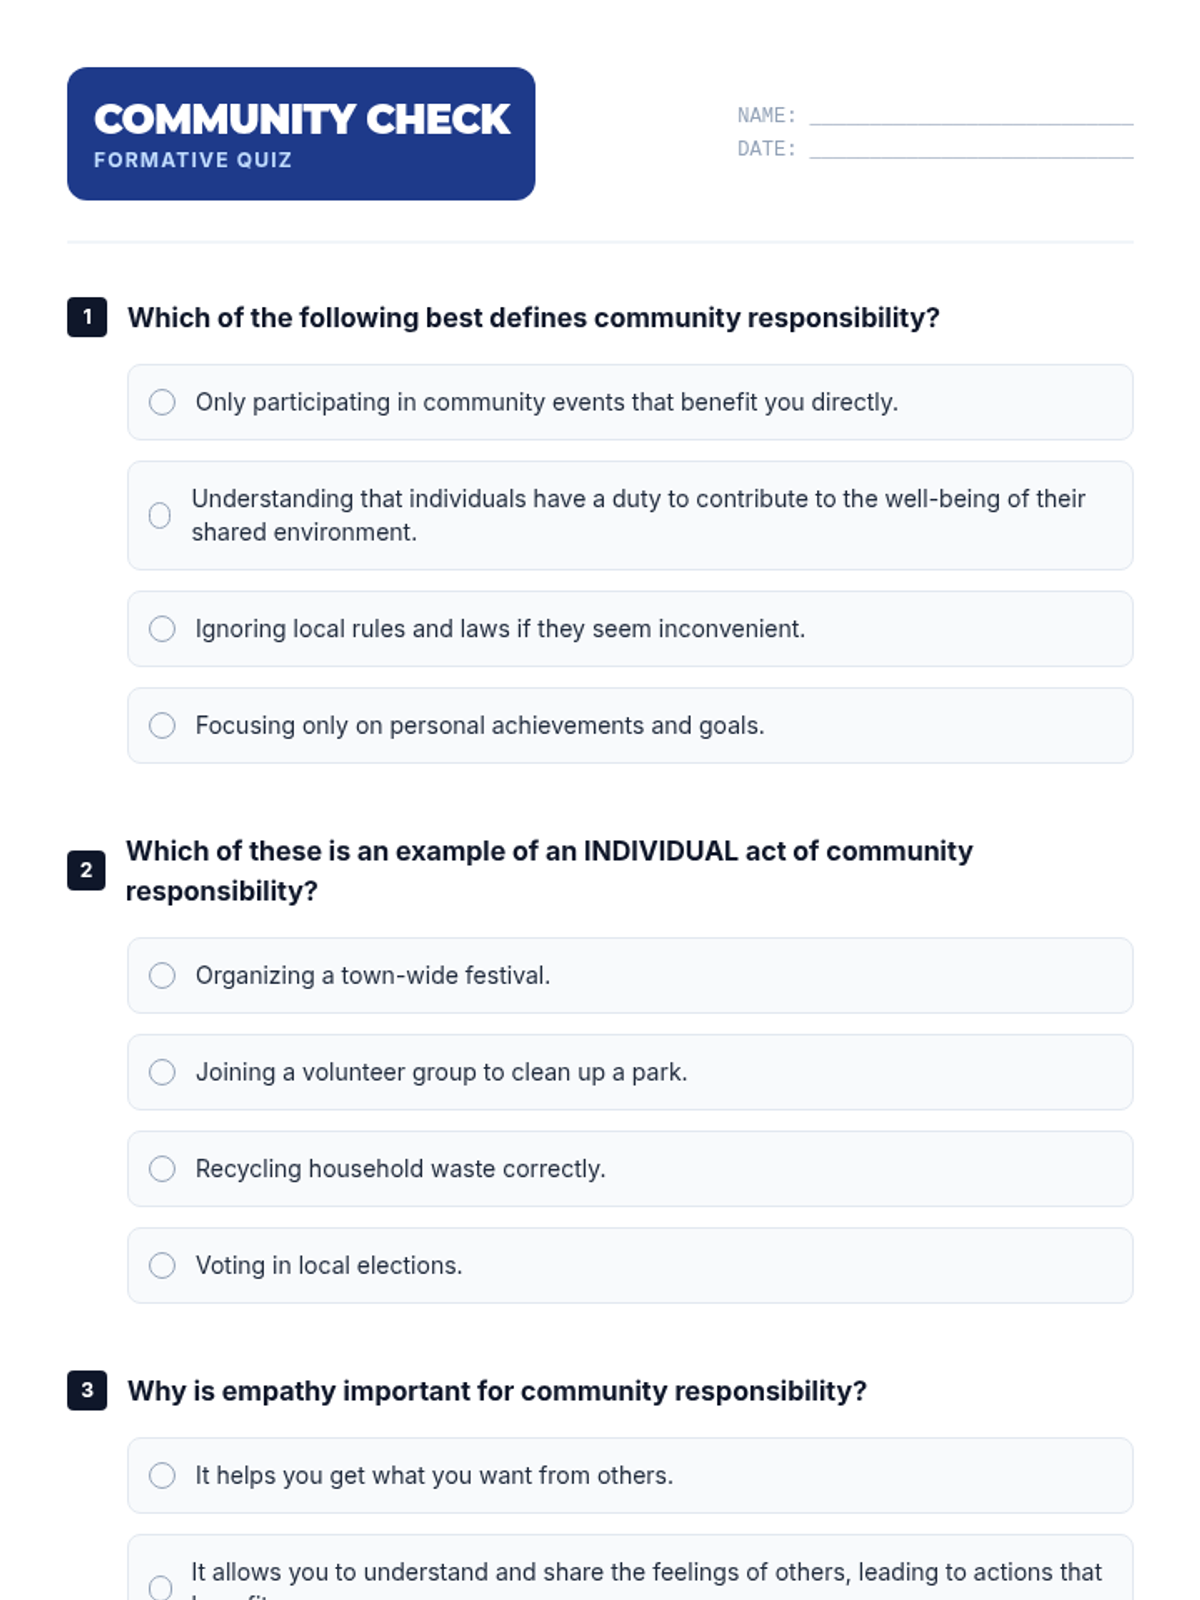Click the "Formative Quiz" subtitle
This screenshot has height=1600, width=1200.
[193, 160]
